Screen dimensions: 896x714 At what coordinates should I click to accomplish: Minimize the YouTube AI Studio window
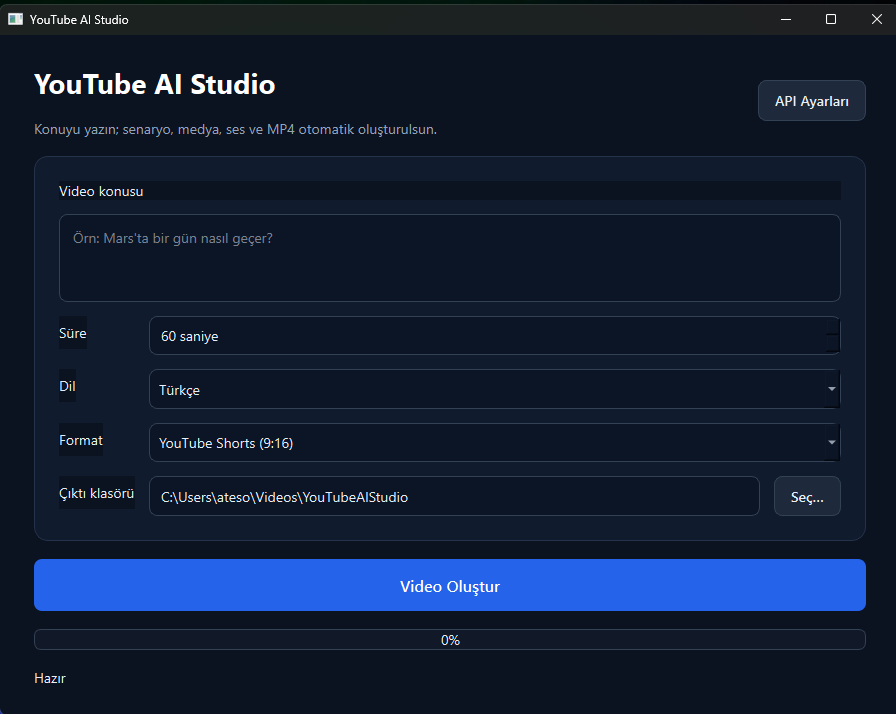click(x=786, y=19)
